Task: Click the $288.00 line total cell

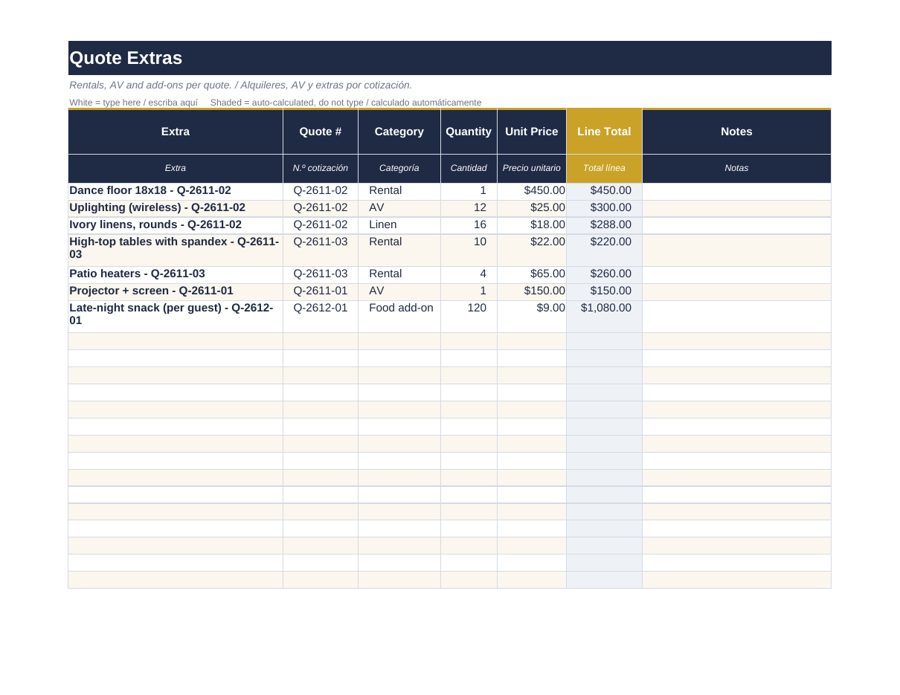Action: point(604,225)
